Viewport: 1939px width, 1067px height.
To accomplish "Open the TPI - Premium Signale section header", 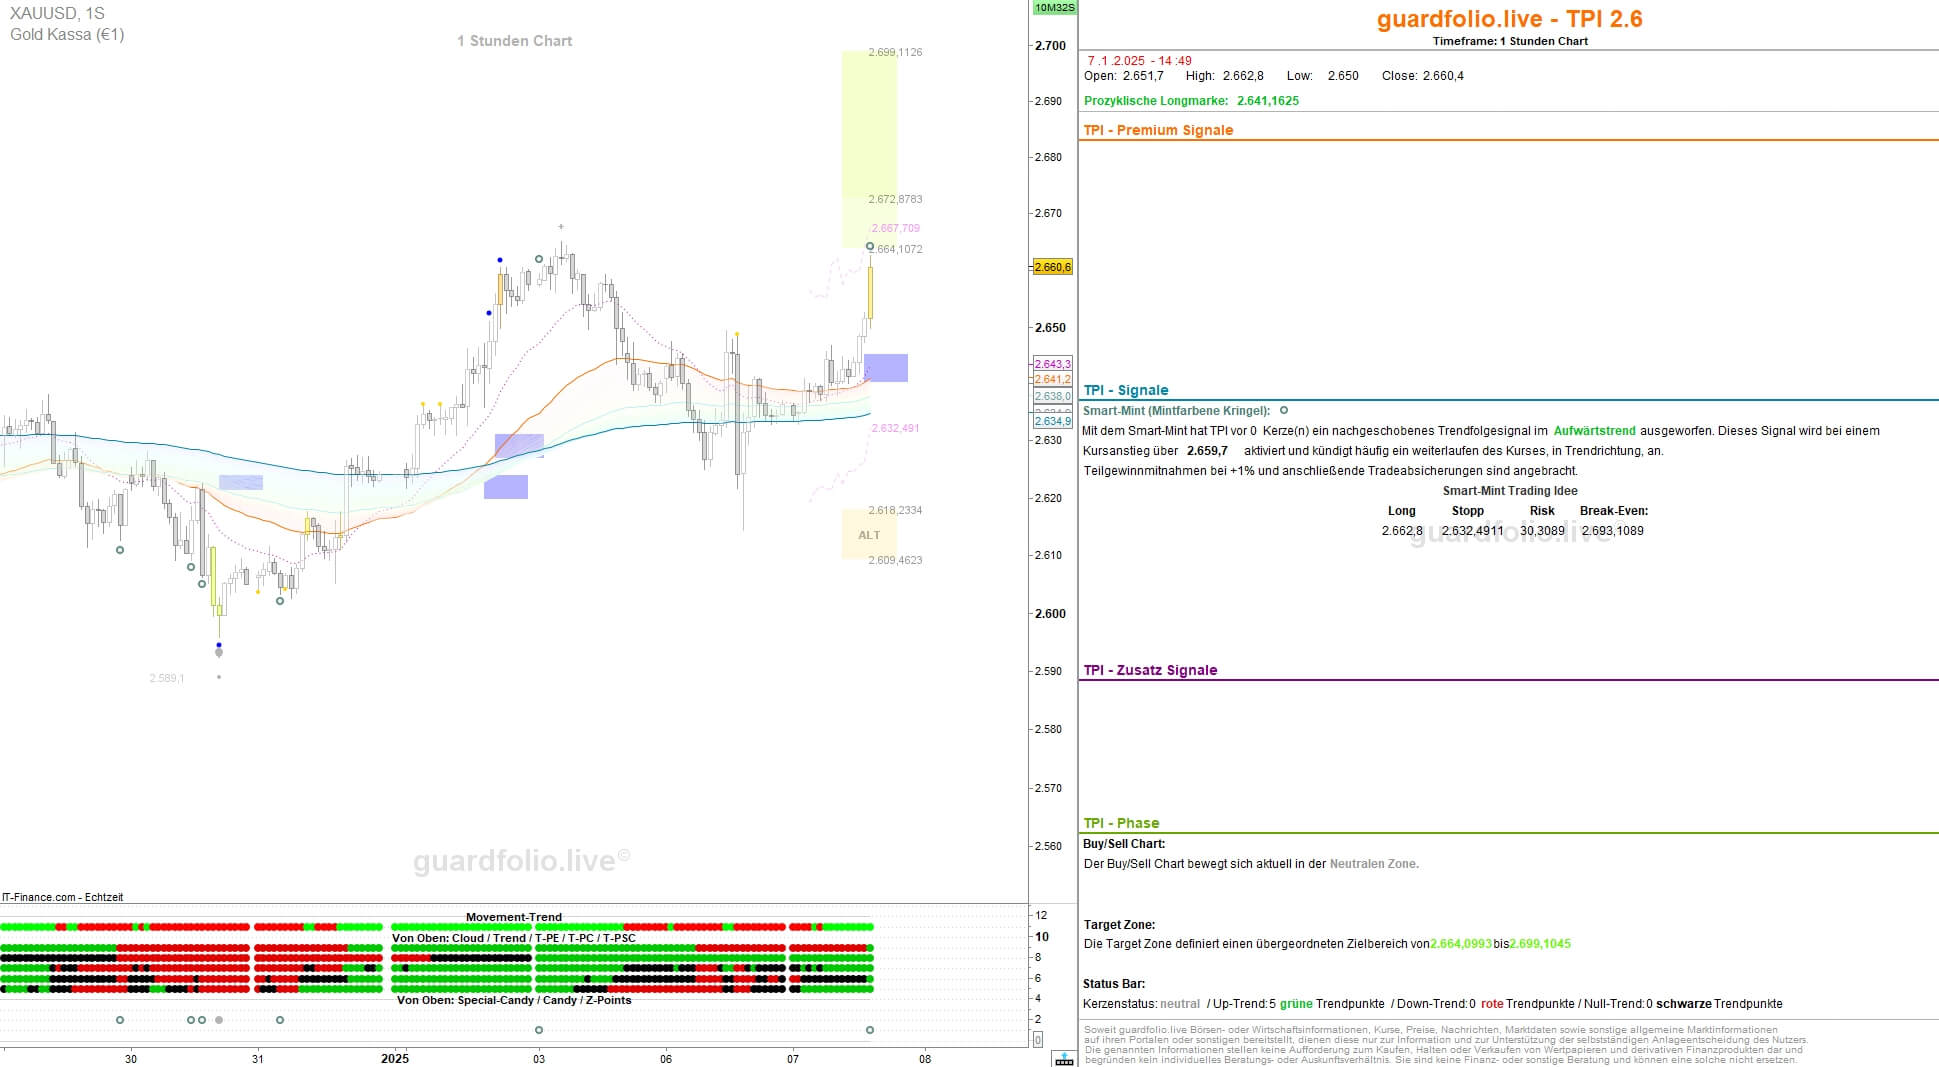I will [1158, 130].
